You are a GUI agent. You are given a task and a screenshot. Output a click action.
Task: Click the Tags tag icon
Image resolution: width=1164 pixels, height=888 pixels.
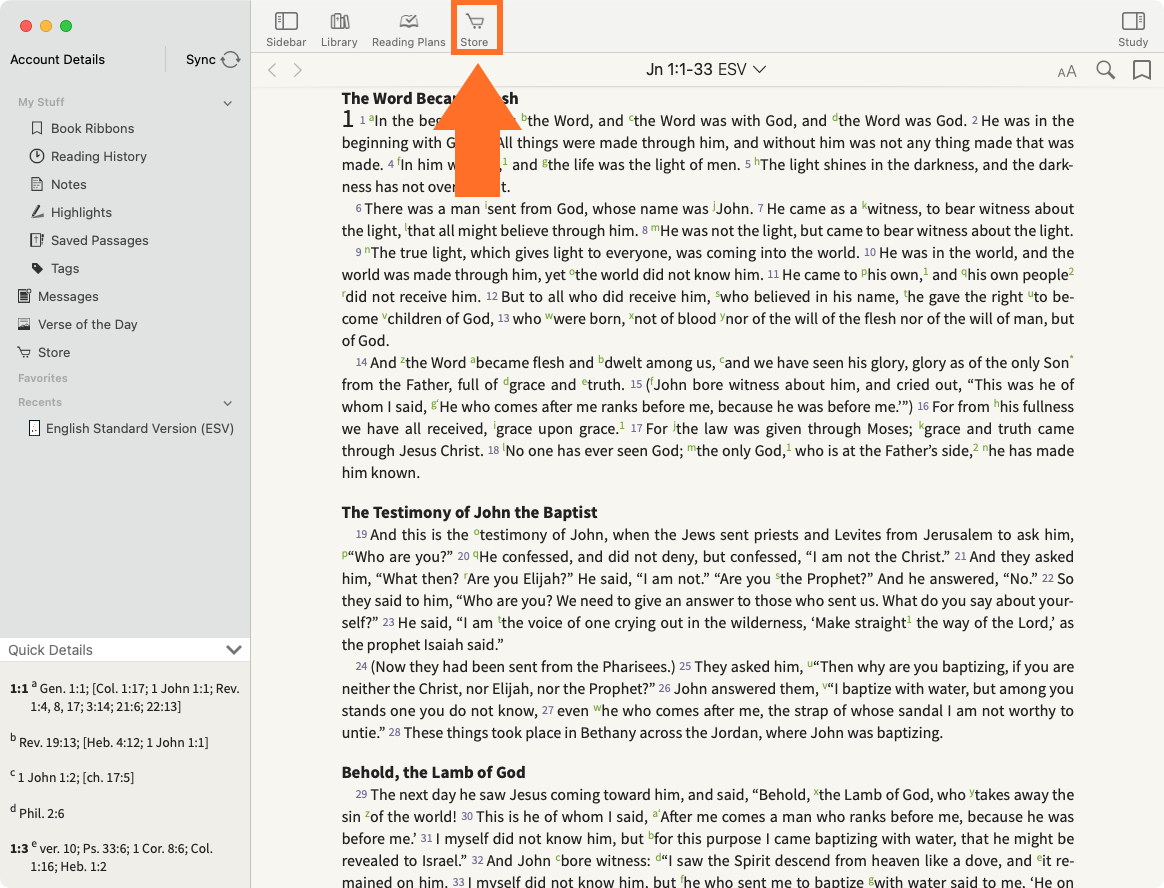click(37, 268)
